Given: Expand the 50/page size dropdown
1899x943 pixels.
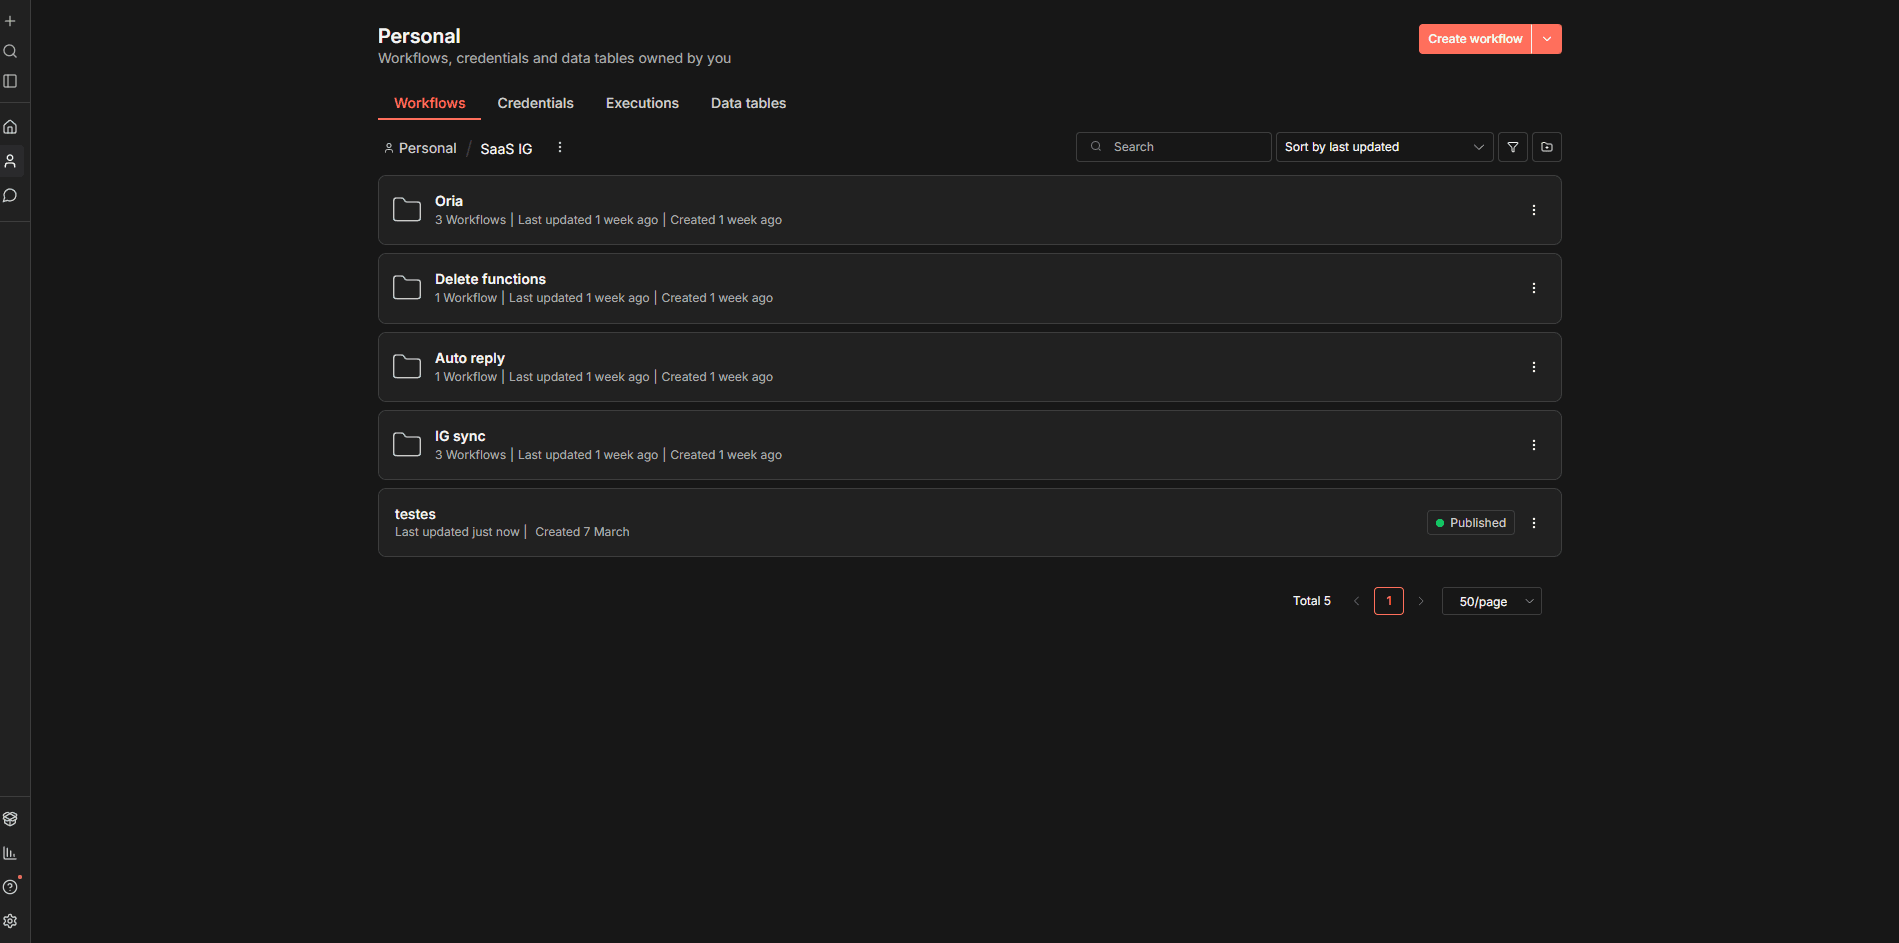Looking at the screenshot, I should point(1491,601).
